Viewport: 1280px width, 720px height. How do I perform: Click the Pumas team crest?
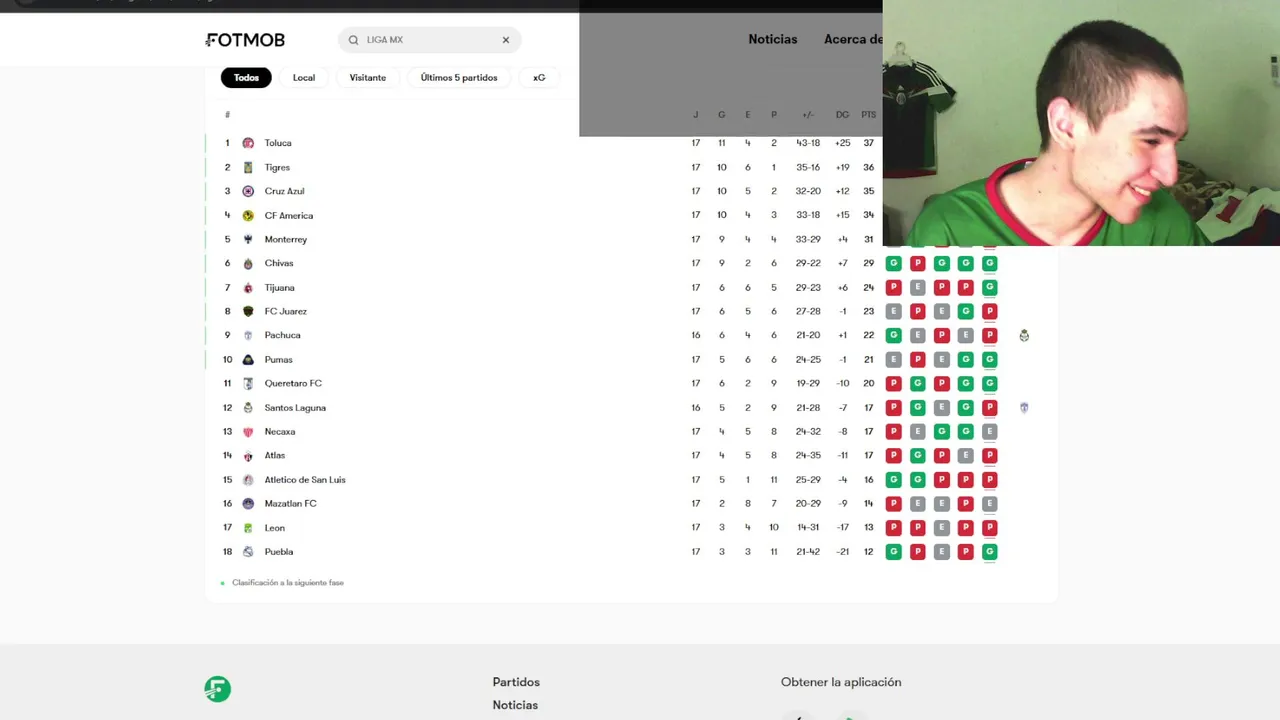tap(248, 359)
